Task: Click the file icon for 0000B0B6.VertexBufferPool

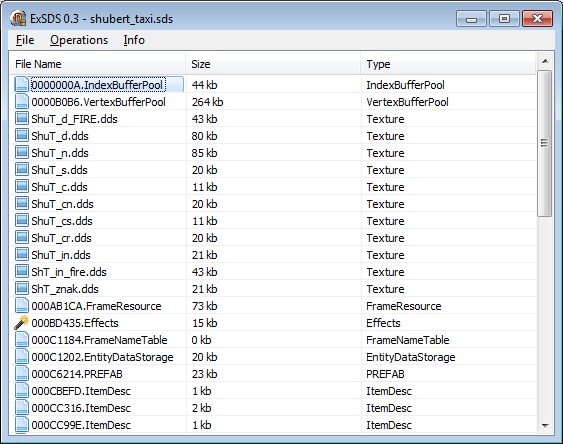Action: pos(22,102)
